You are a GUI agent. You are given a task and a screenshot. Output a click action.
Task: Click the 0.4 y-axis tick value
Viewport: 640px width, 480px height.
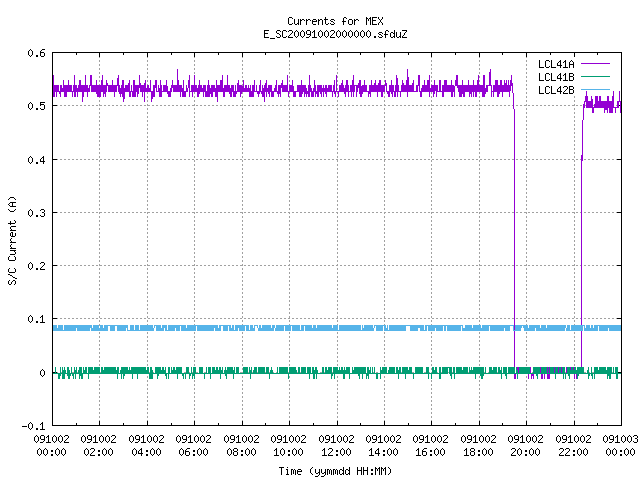(x=36, y=160)
